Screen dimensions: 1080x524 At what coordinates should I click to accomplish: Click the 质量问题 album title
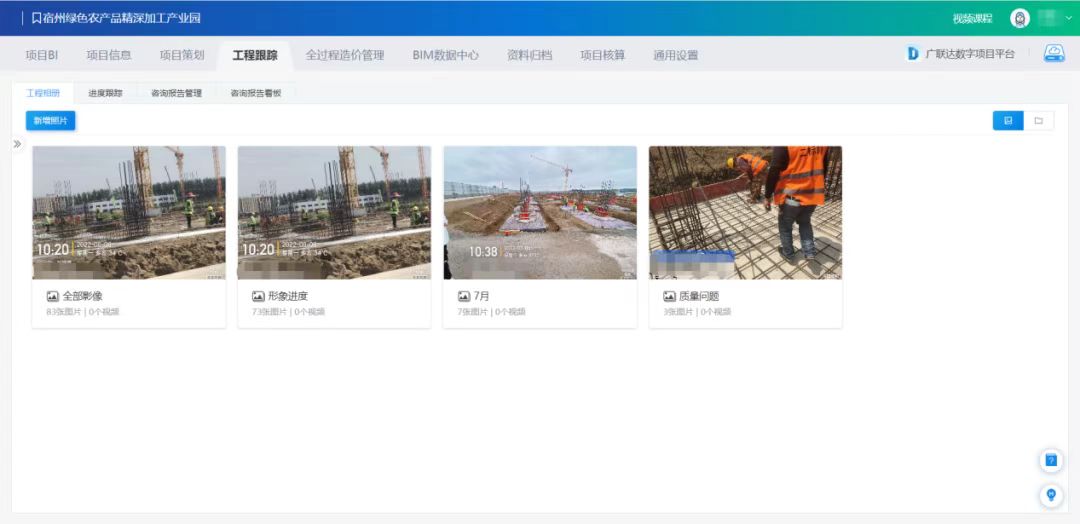coord(699,296)
